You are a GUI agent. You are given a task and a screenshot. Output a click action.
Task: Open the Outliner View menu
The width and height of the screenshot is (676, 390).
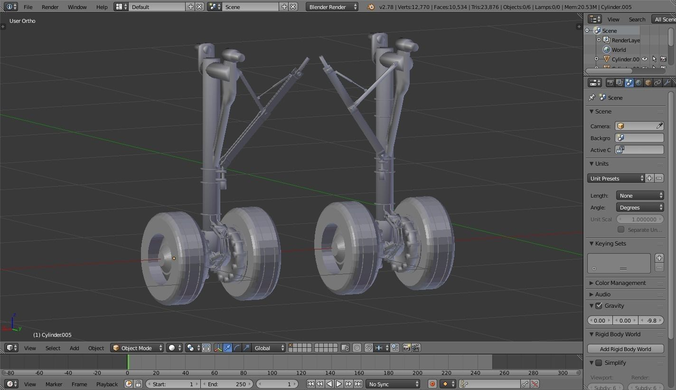point(613,19)
